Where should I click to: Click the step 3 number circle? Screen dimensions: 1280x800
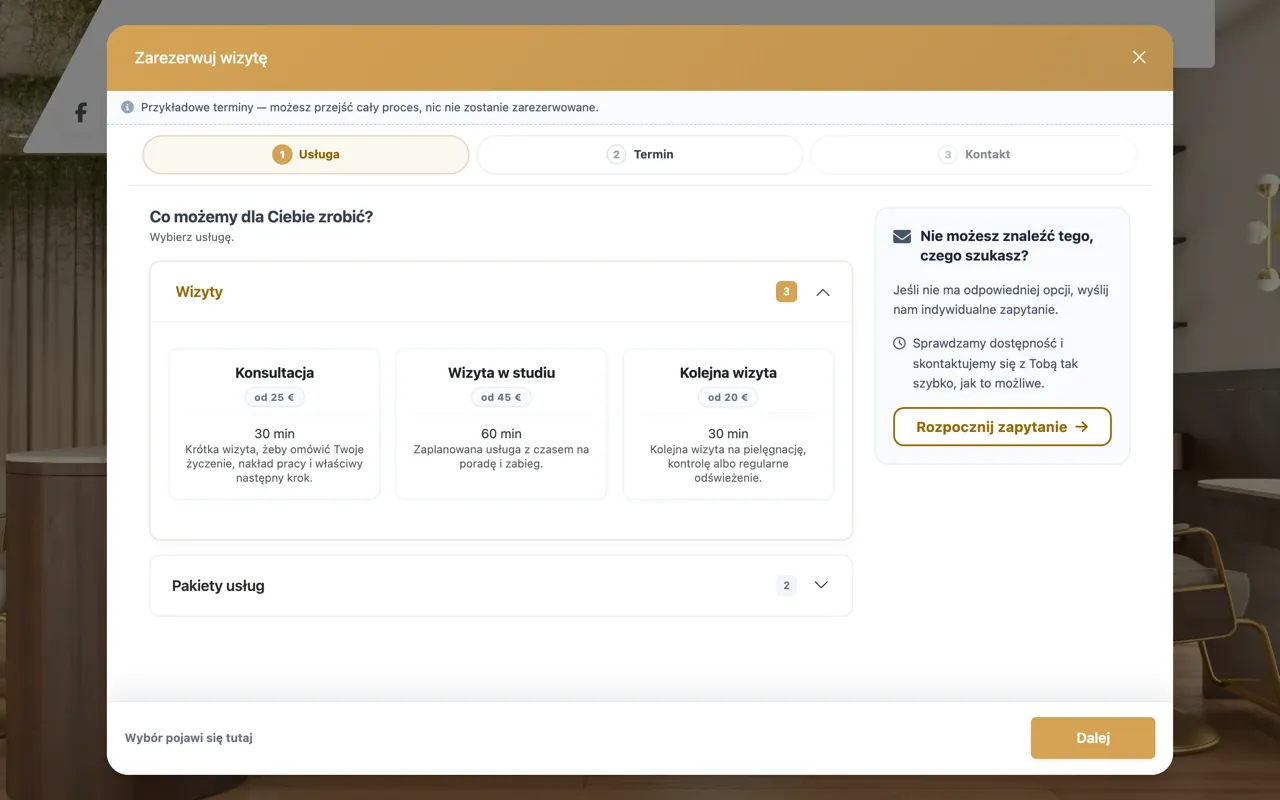(948, 154)
